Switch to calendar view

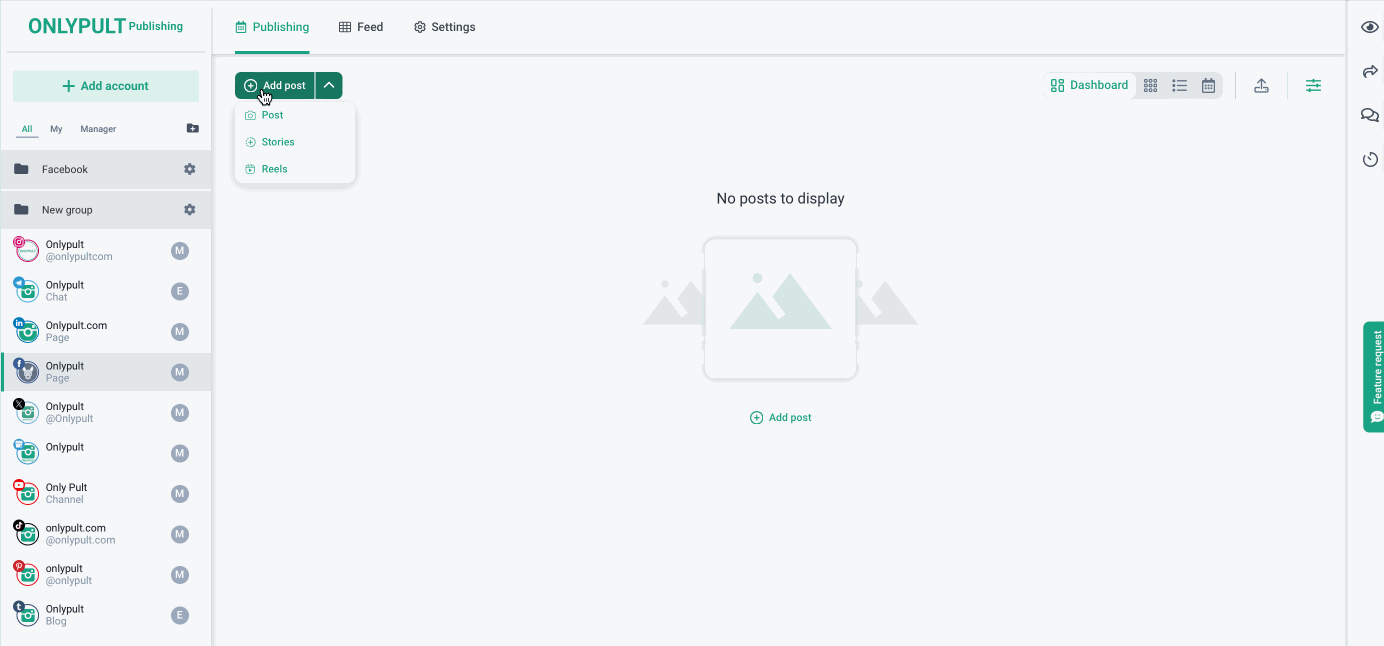pos(1208,86)
